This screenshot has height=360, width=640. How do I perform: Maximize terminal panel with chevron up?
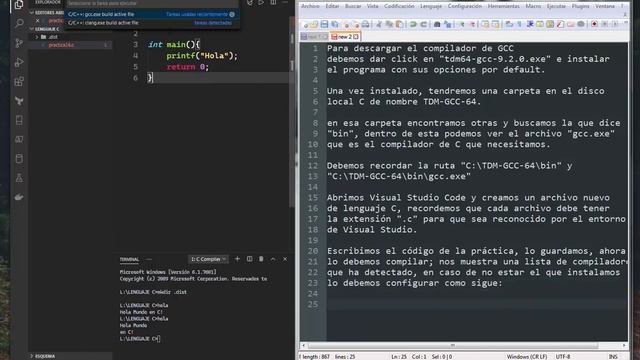273,259
